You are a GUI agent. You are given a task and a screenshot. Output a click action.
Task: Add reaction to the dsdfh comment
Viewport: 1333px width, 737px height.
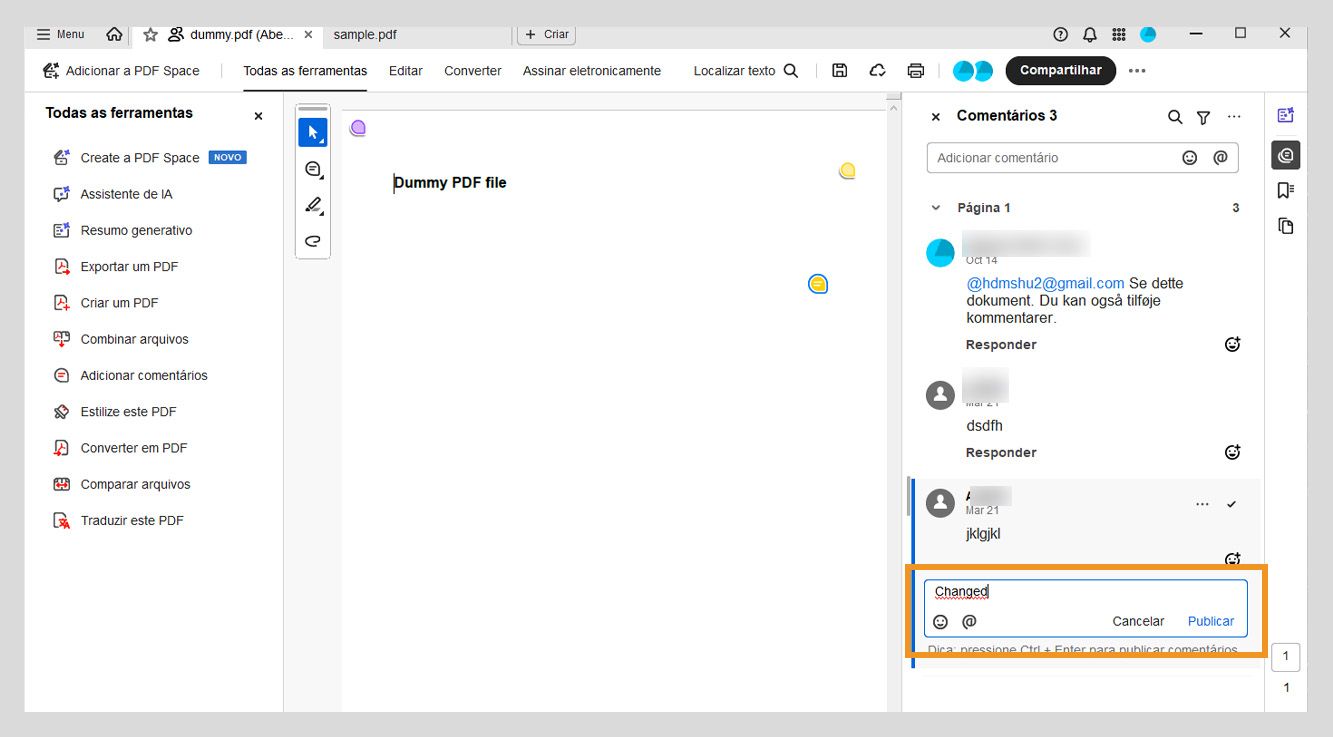coord(1233,453)
